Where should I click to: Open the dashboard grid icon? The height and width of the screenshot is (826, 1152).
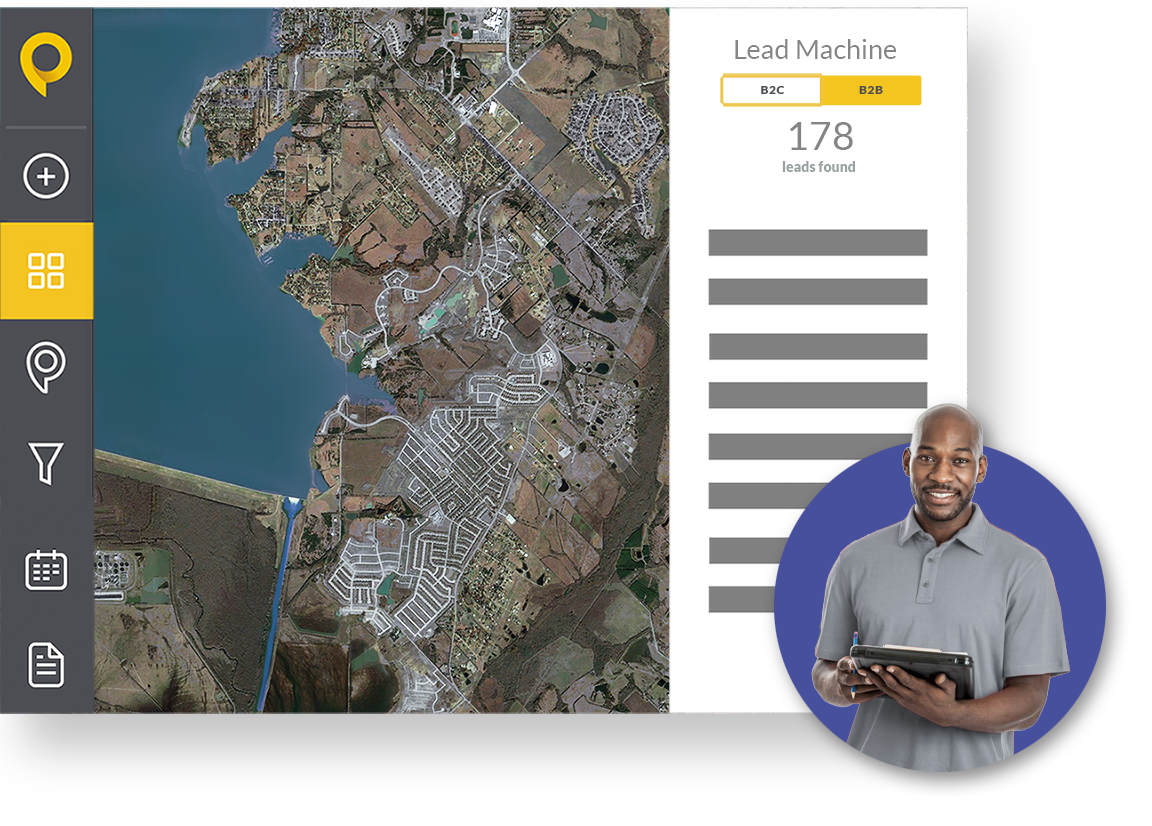click(x=46, y=270)
